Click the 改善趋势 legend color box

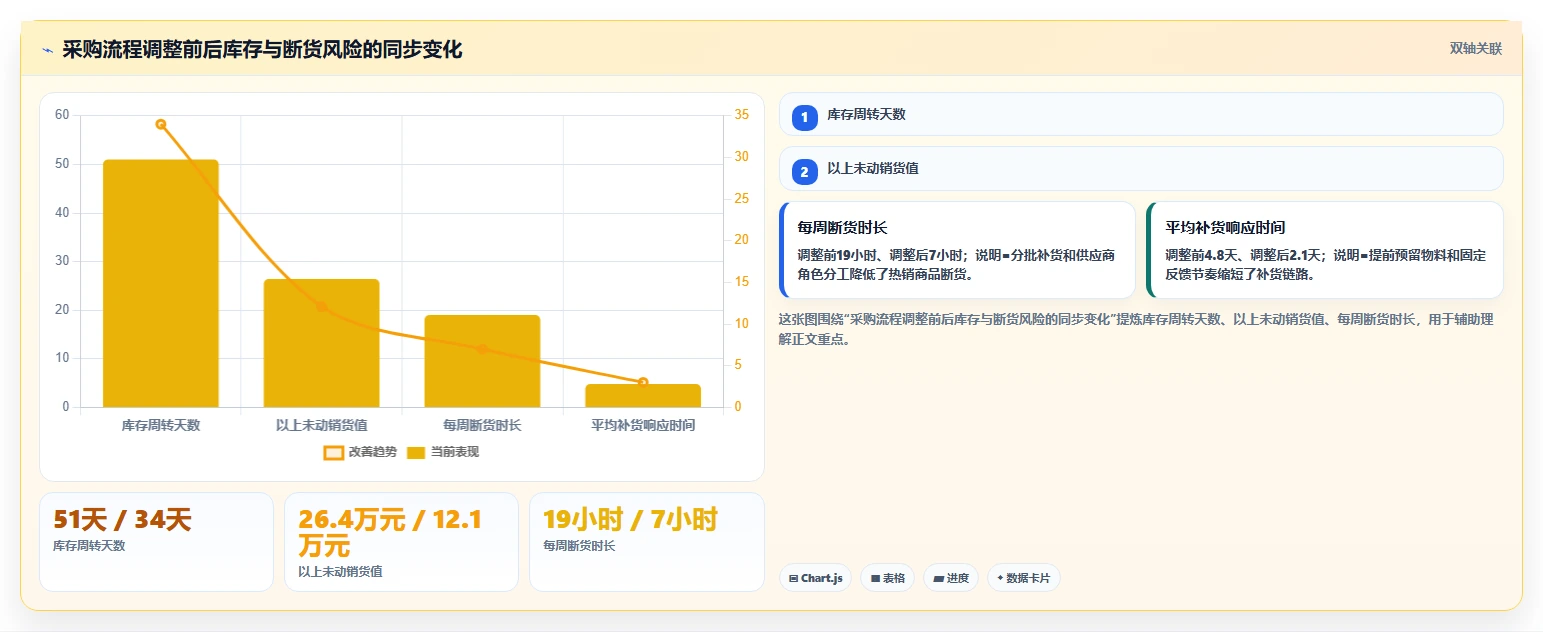coord(333,453)
